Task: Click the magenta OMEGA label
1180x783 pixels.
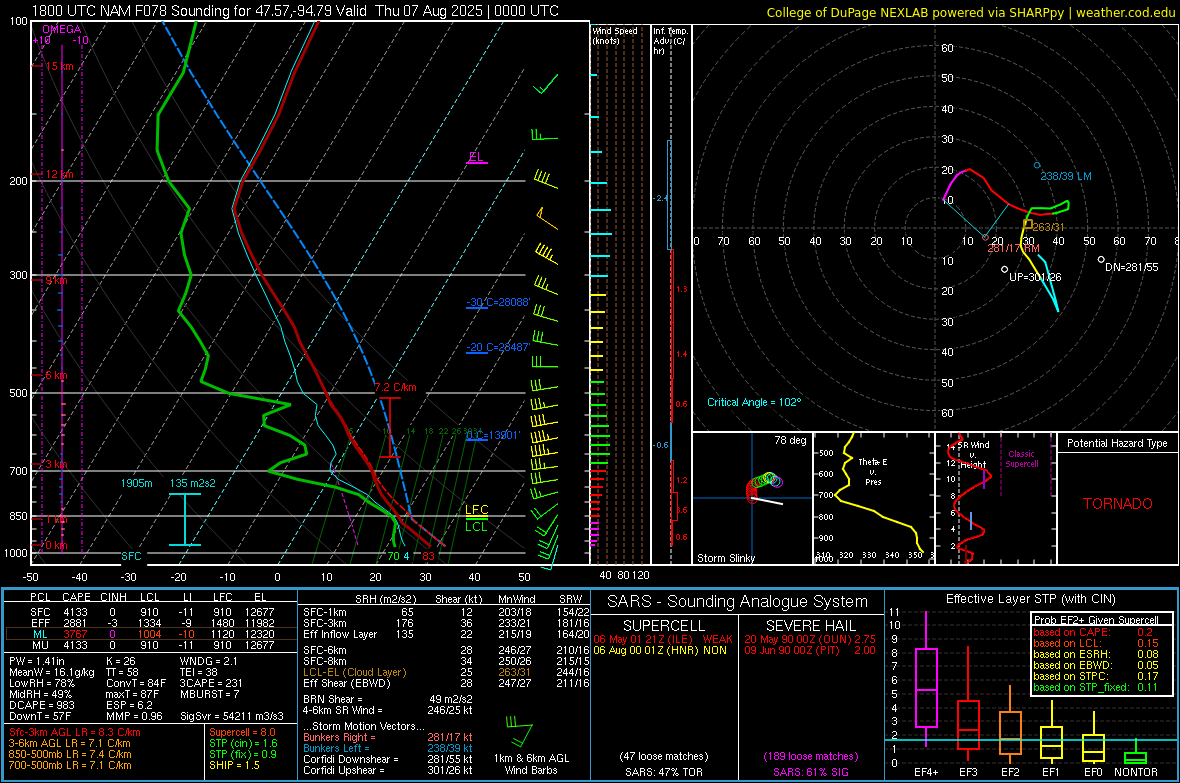Action: [x=61, y=29]
